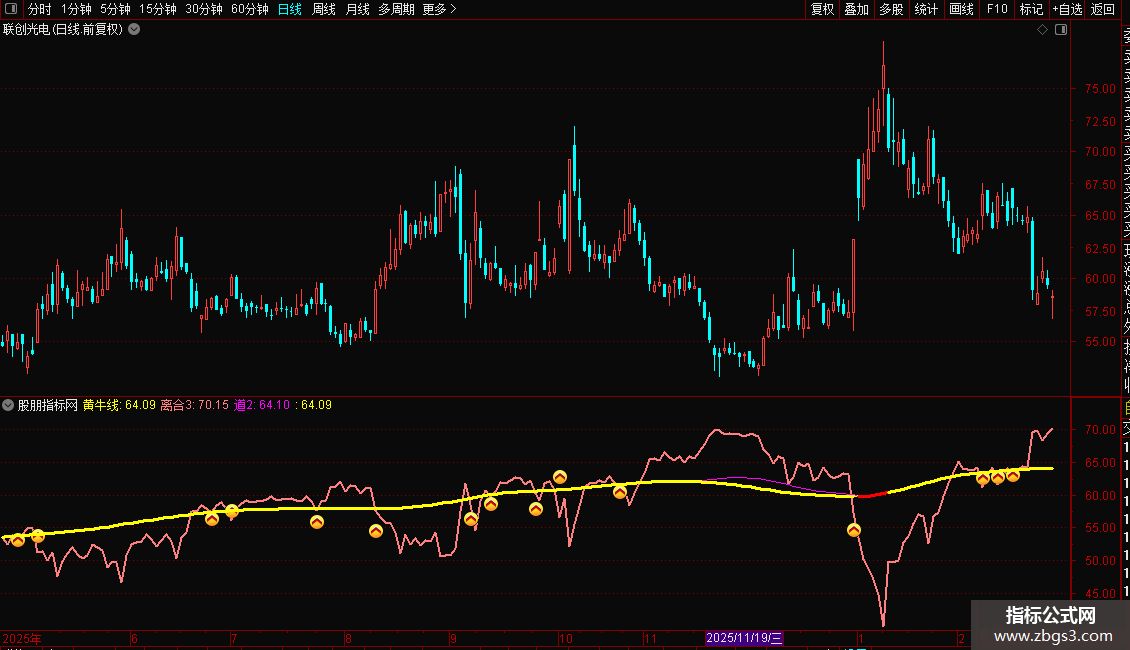The height and width of the screenshot is (650, 1130).
Task: Click the 75.00 price axis label
Action: [x=1100, y=89]
